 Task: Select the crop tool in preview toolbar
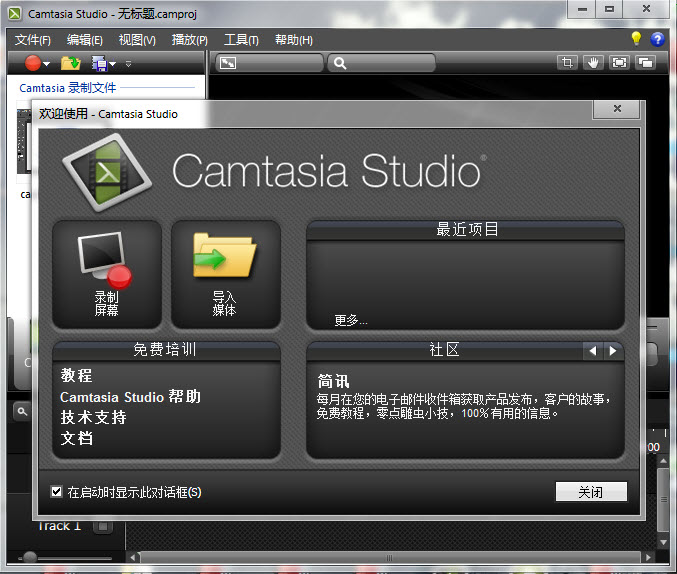coord(567,62)
